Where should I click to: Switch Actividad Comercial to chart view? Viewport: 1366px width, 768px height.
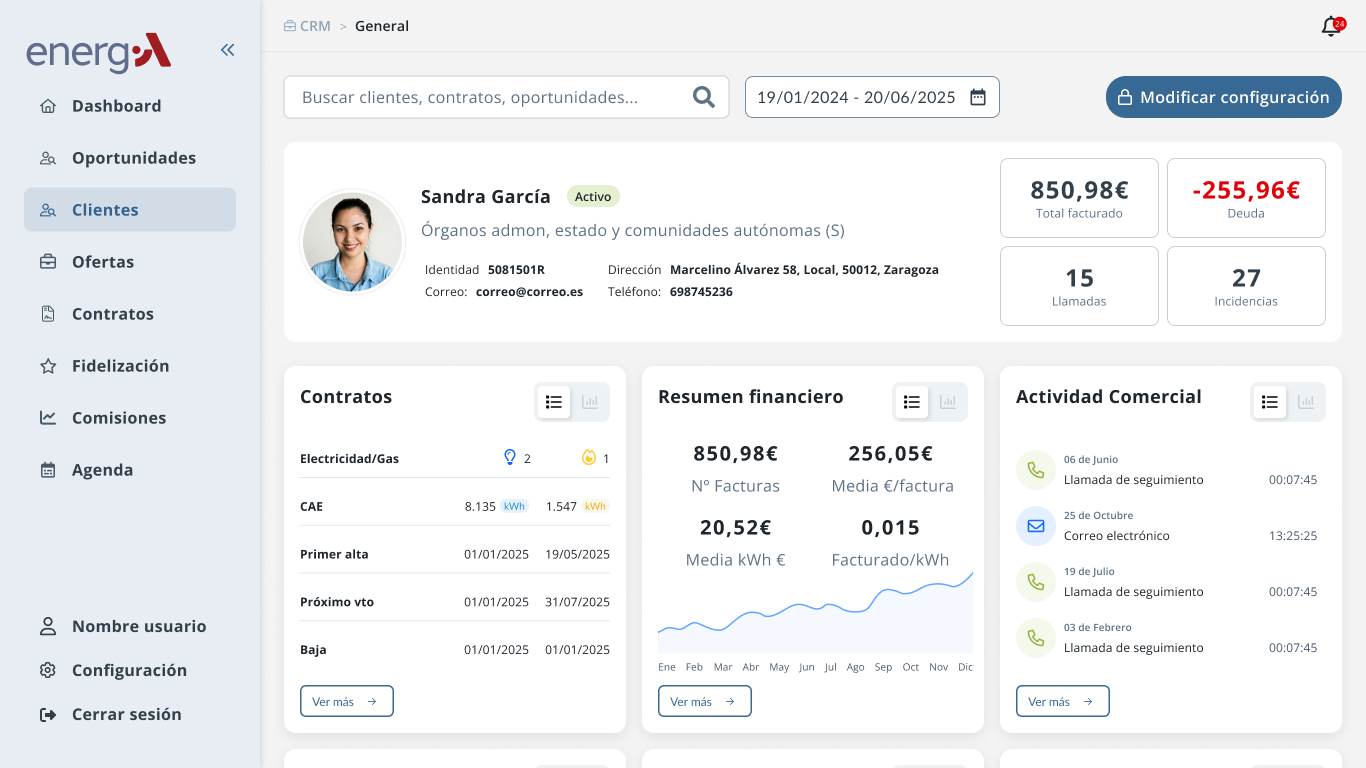coord(1306,402)
